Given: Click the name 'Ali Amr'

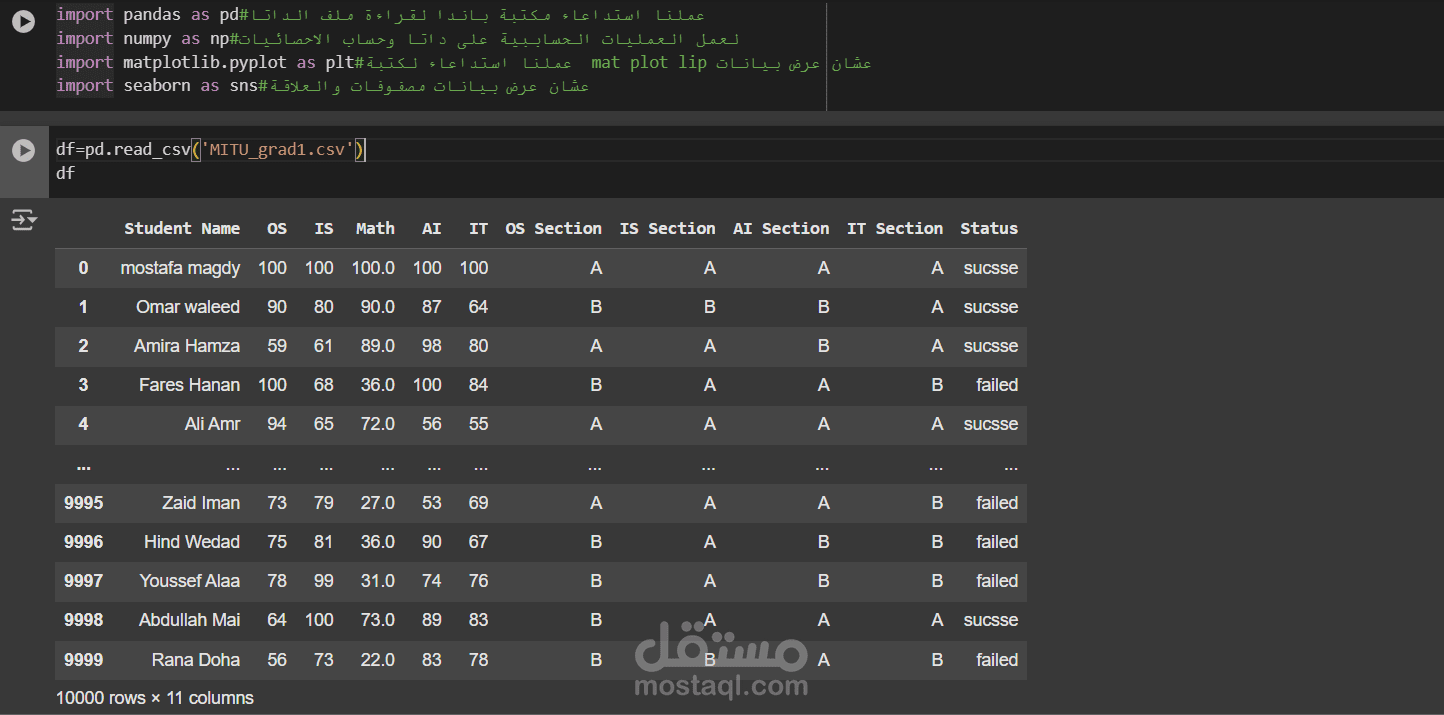Looking at the screenshot, I should [212, 424].
